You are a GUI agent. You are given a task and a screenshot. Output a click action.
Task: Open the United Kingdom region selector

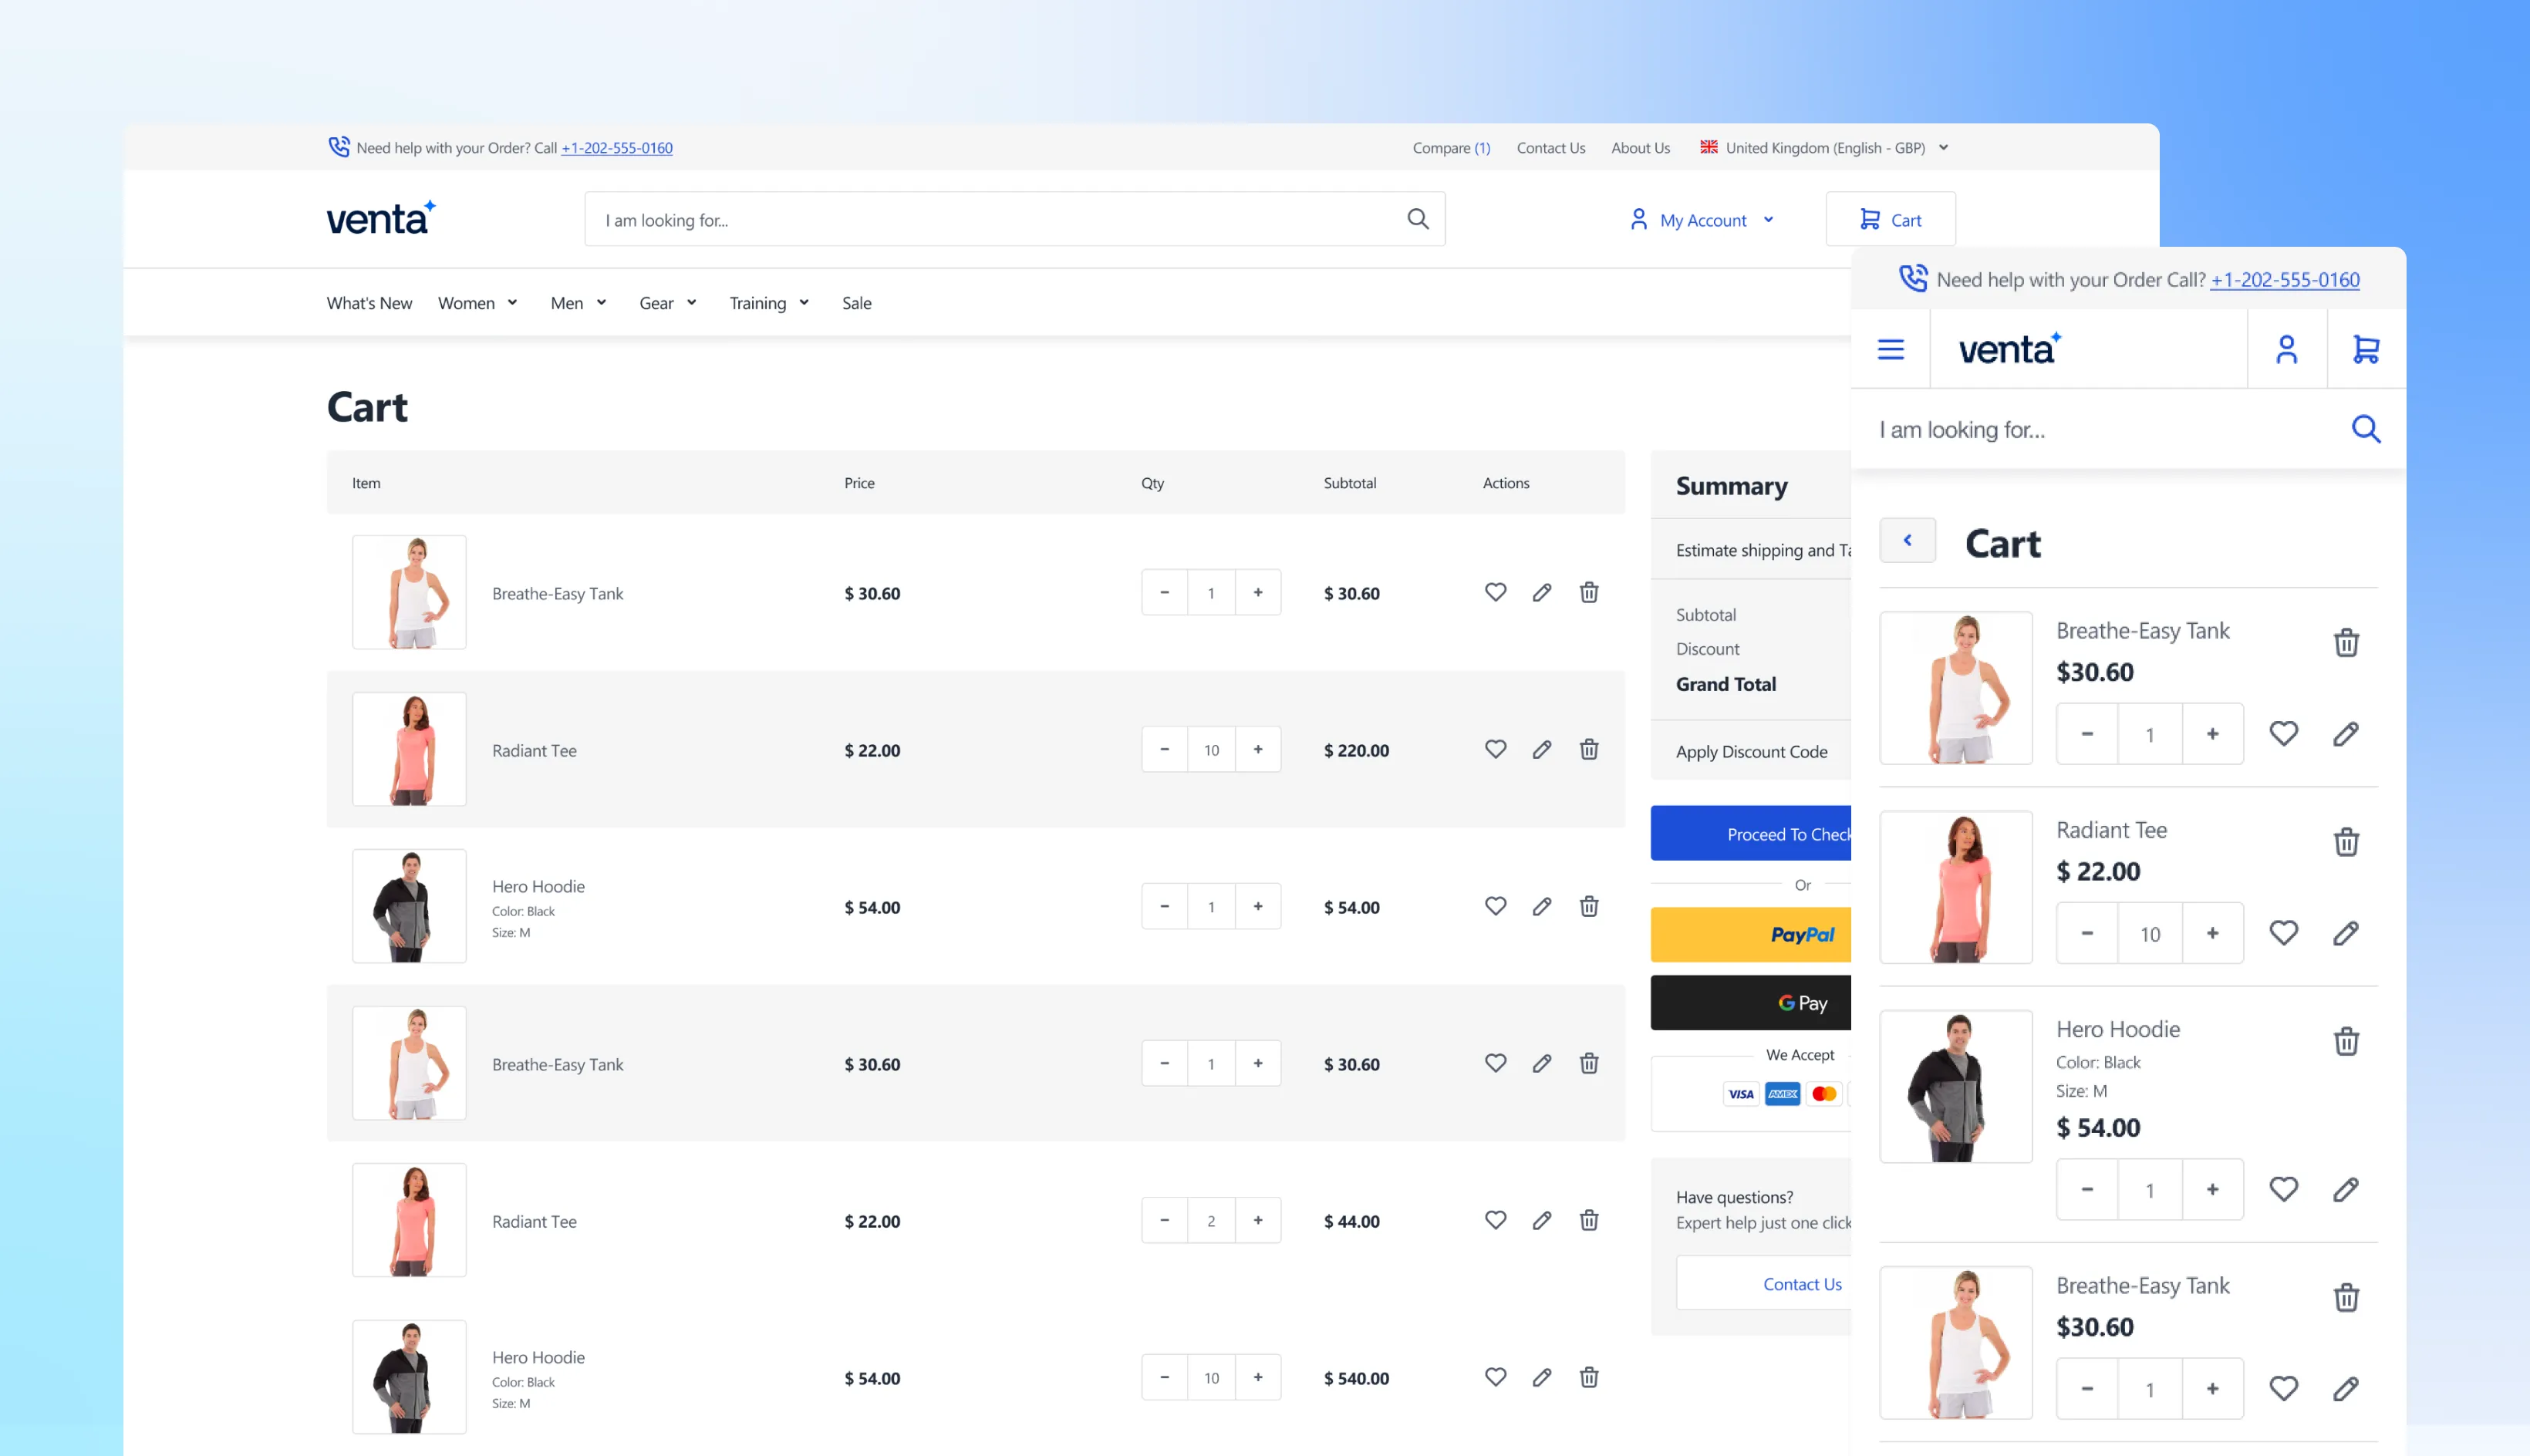pyautogui.click(x=1825, y=148)
